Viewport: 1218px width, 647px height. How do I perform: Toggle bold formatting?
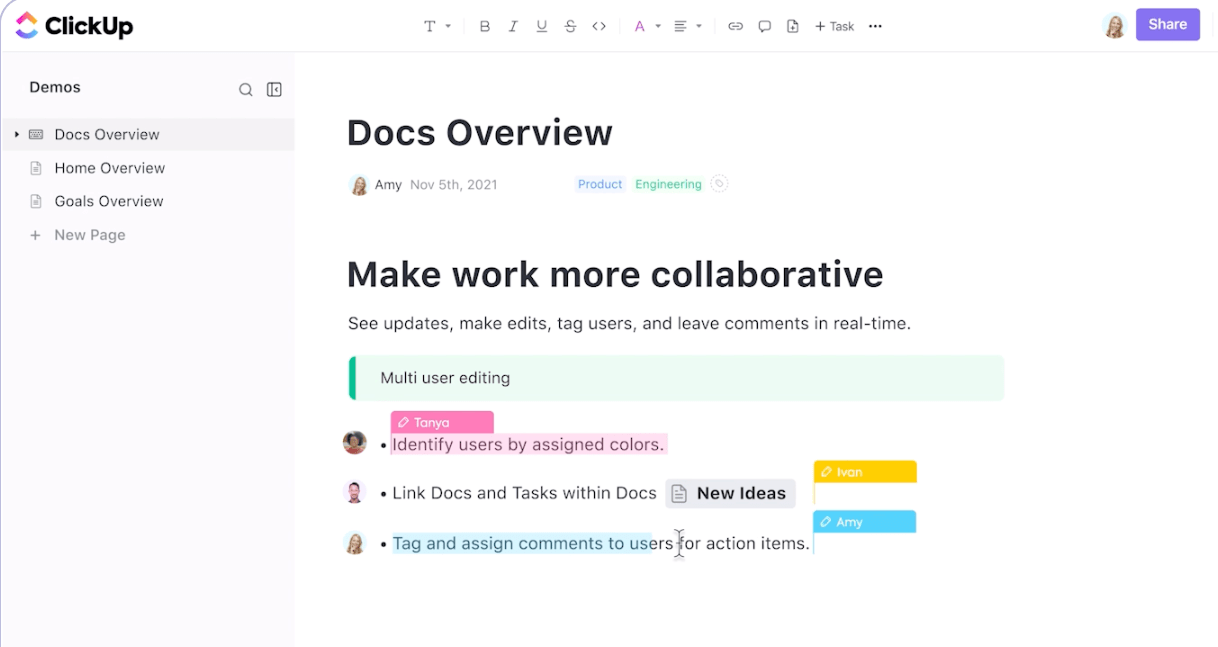pyautogui.click(x=485, y=26)
